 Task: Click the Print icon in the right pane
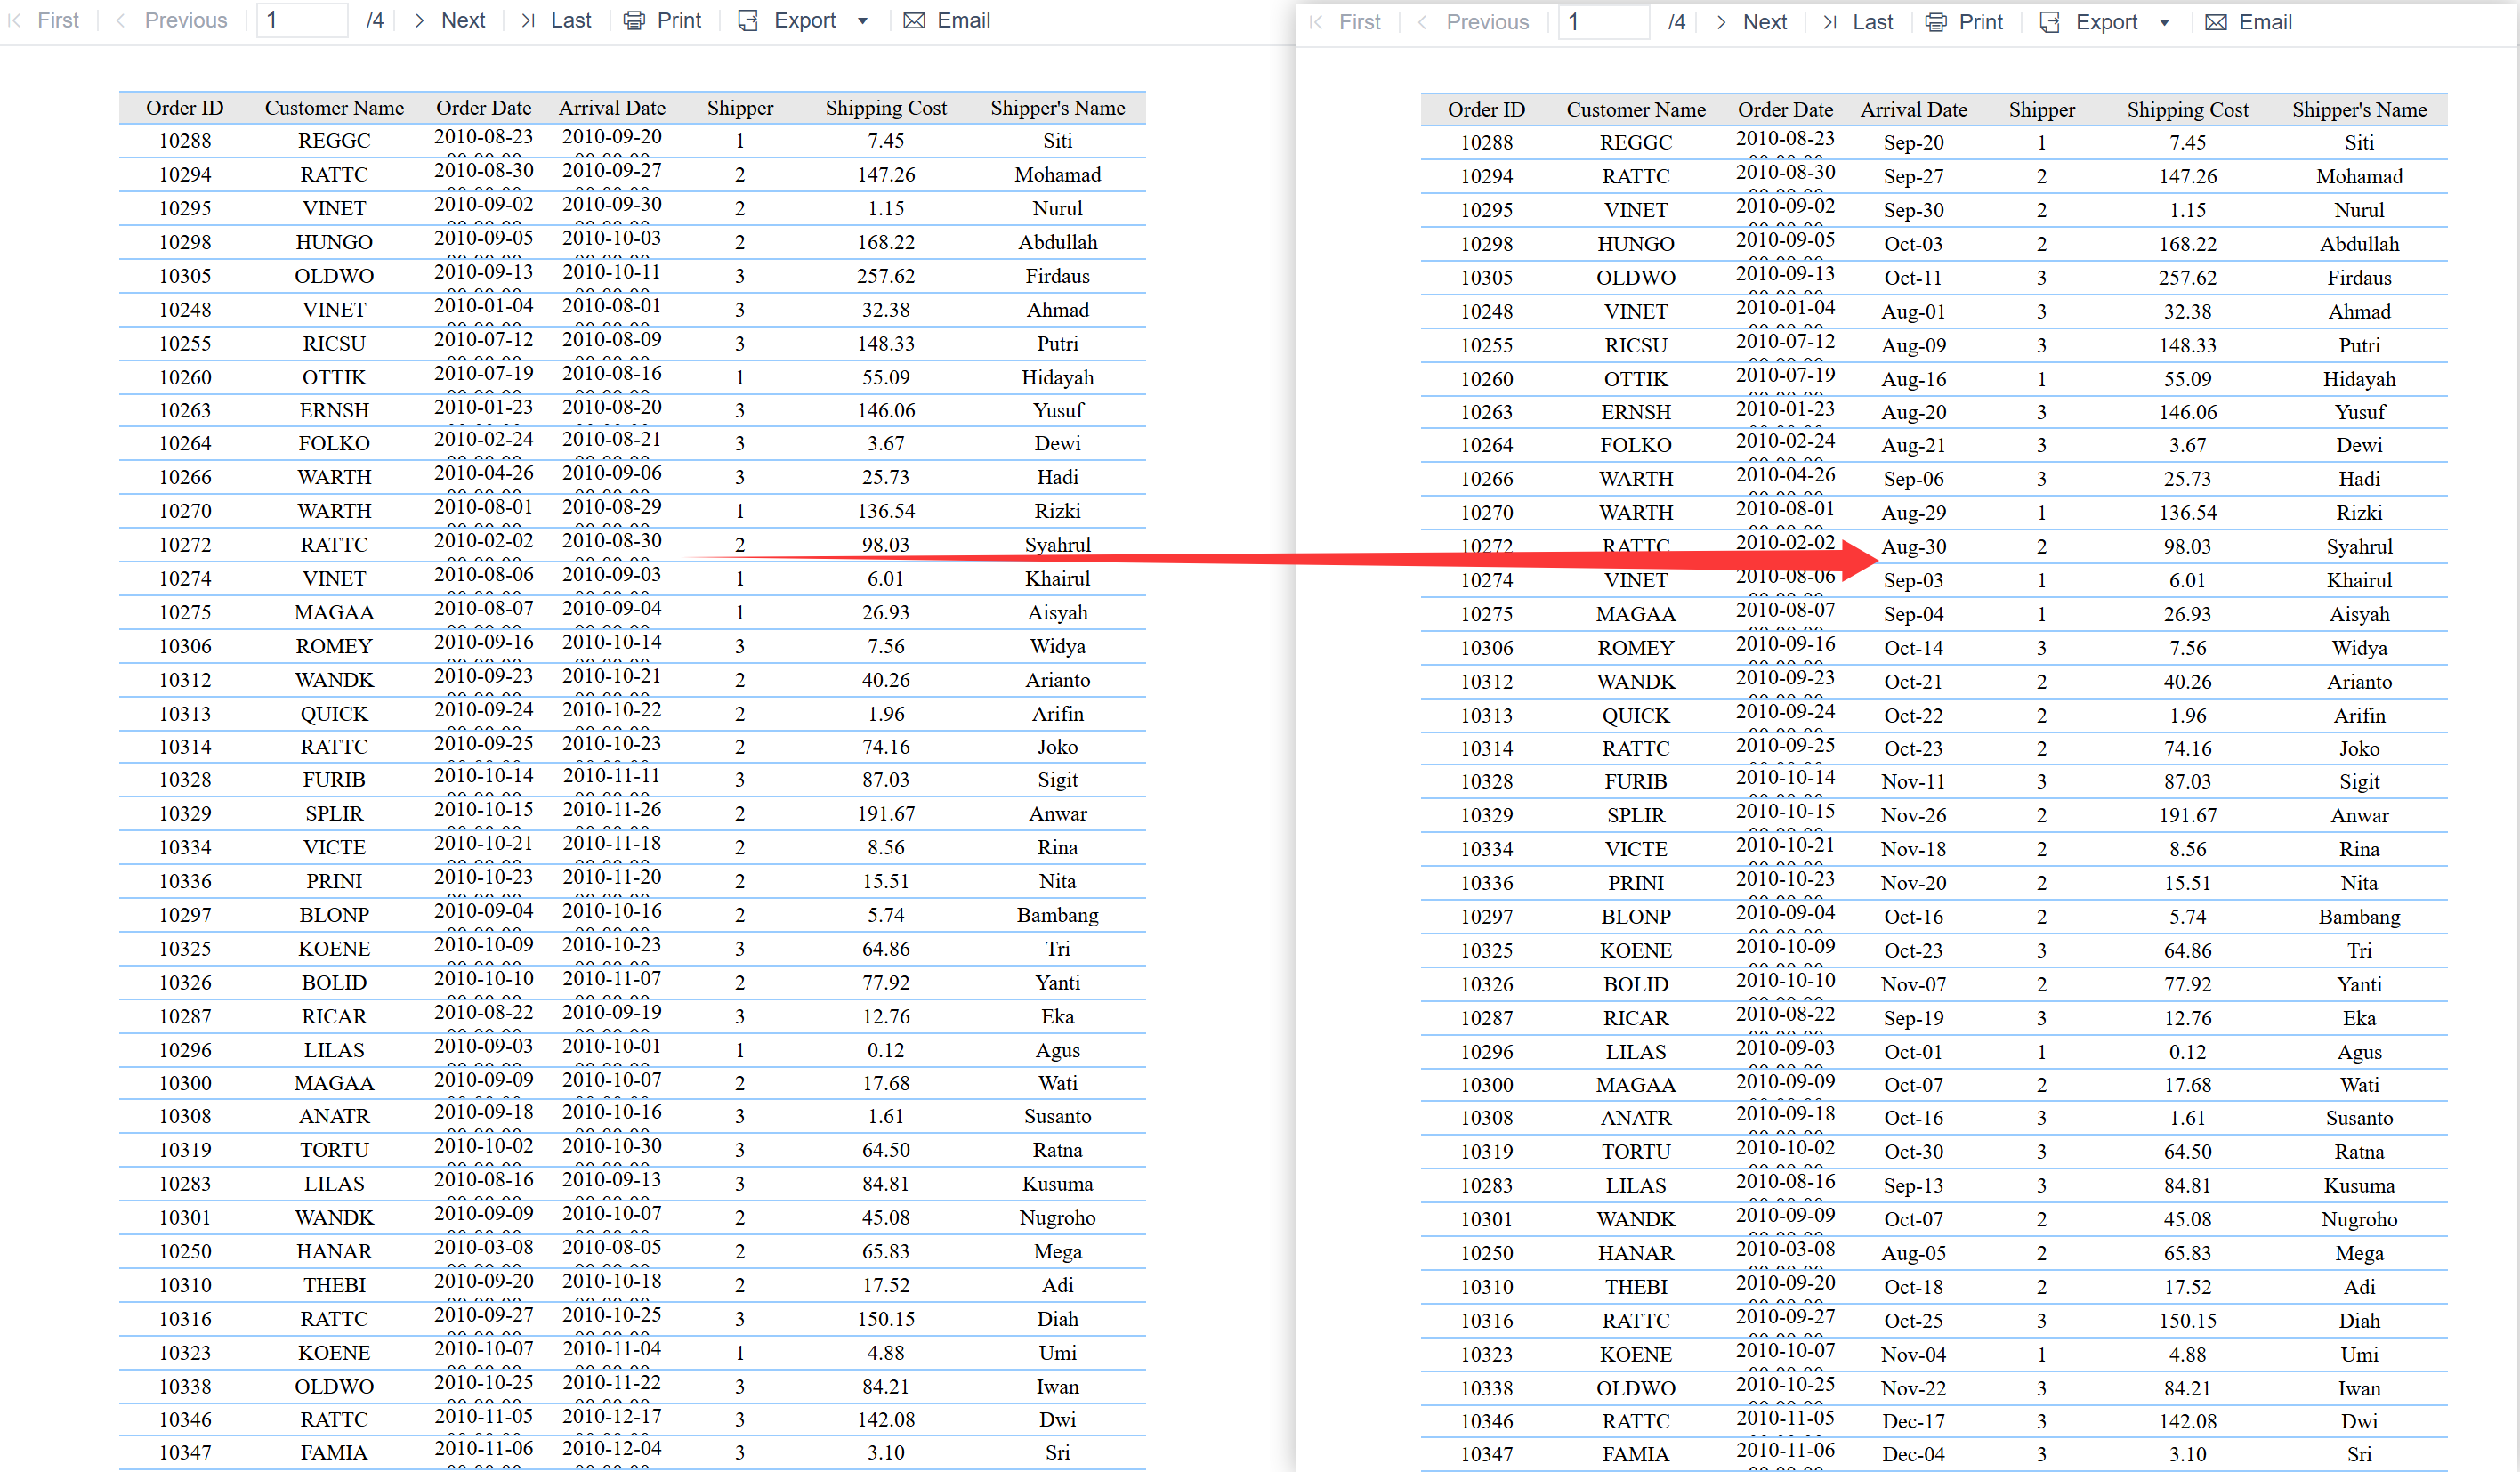click(1935, 22)
